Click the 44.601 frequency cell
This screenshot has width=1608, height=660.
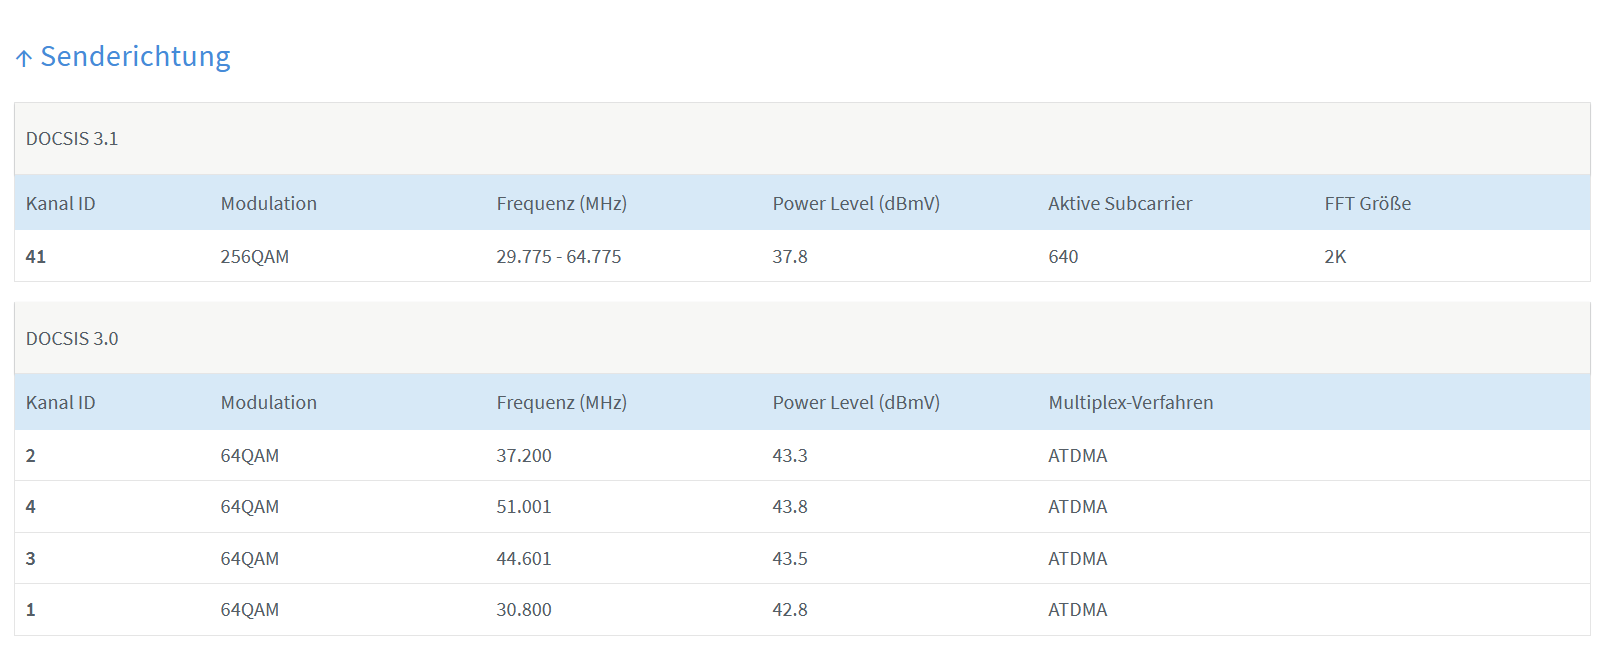[524, 559]
